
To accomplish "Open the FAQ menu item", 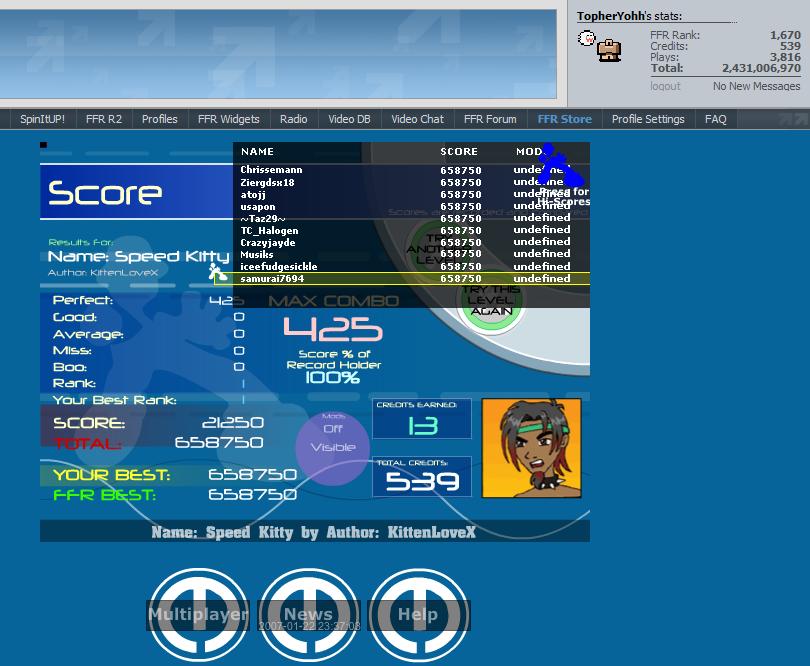I will pos(715,119).
